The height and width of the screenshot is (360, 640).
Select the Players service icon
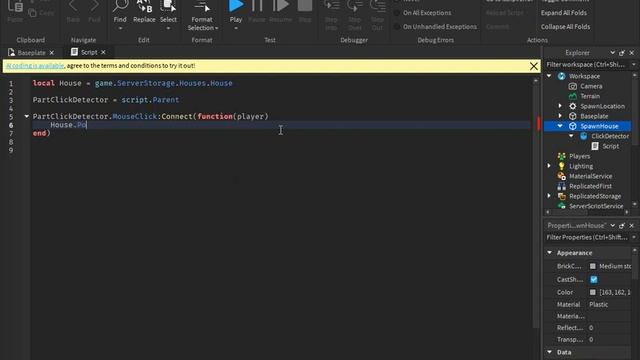(x=562, y=156)
